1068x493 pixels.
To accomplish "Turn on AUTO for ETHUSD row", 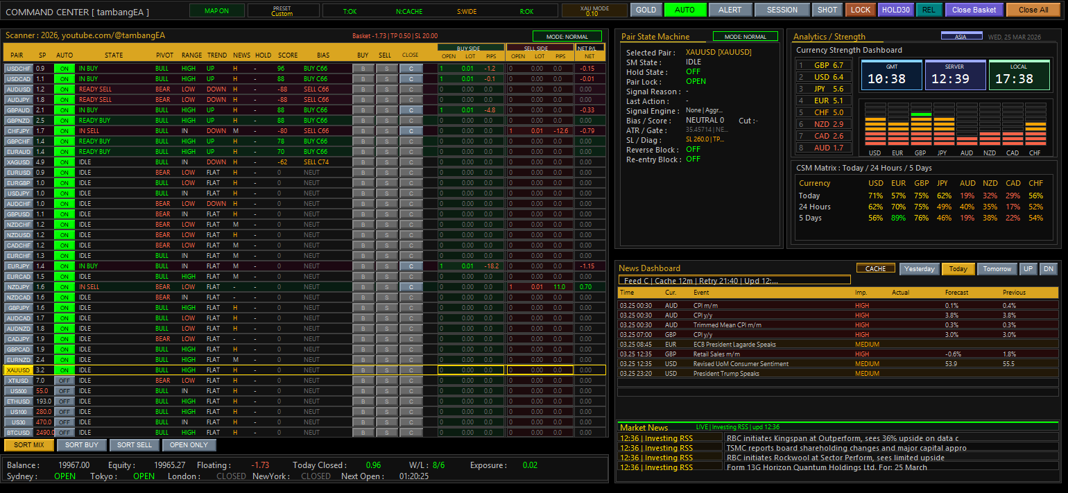I will (65, 401).
